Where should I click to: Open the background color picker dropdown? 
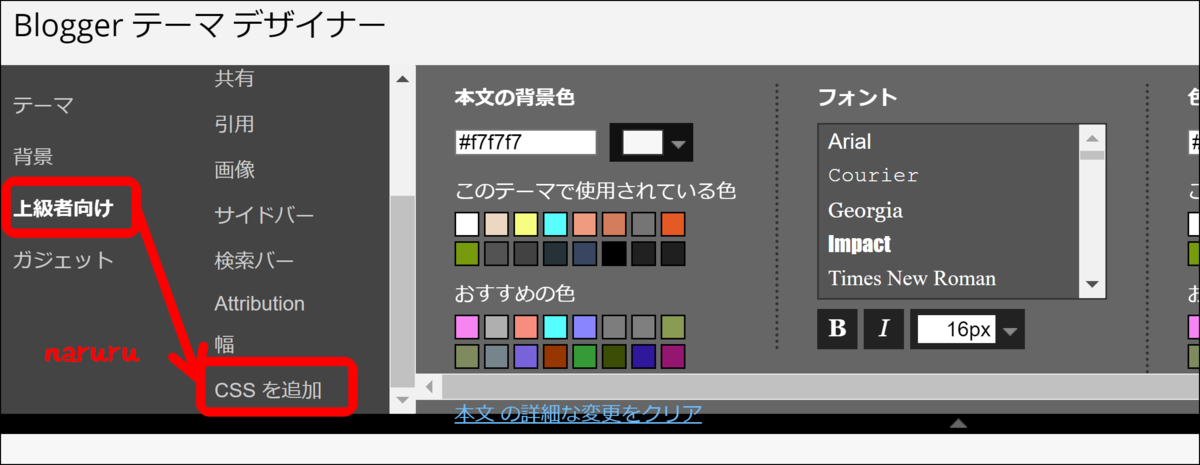click(x=651, y=143)
